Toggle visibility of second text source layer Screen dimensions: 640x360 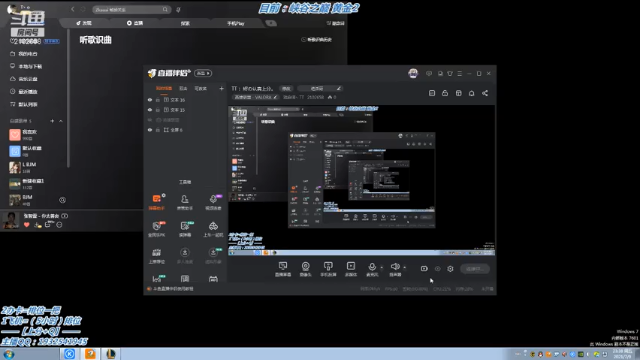(x=150, y=110)
